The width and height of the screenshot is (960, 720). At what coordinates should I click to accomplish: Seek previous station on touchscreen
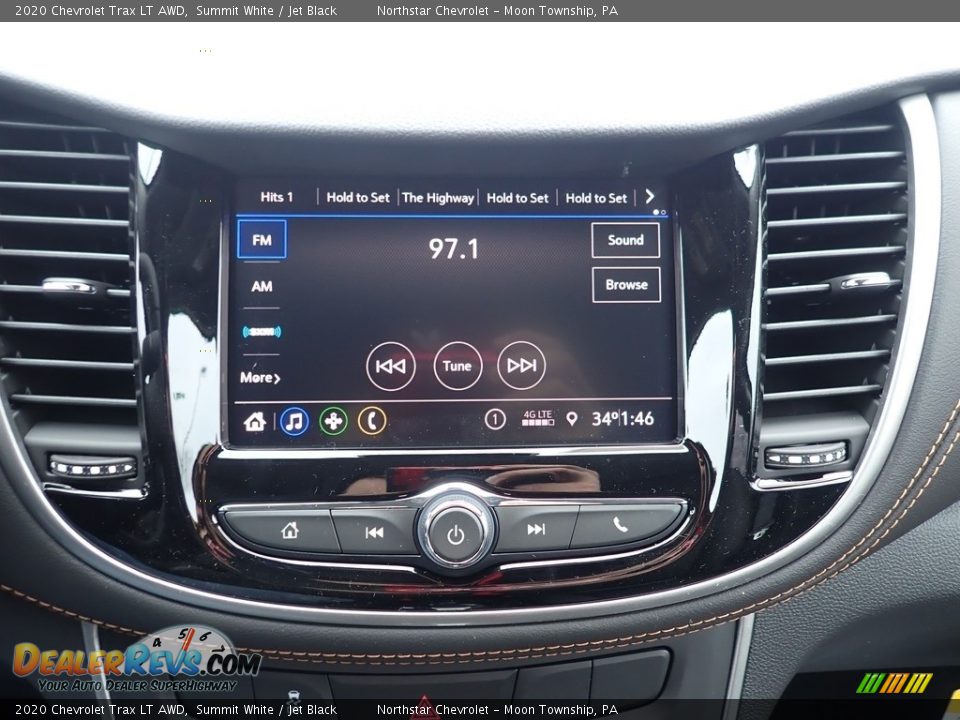(x=391, y=366)
